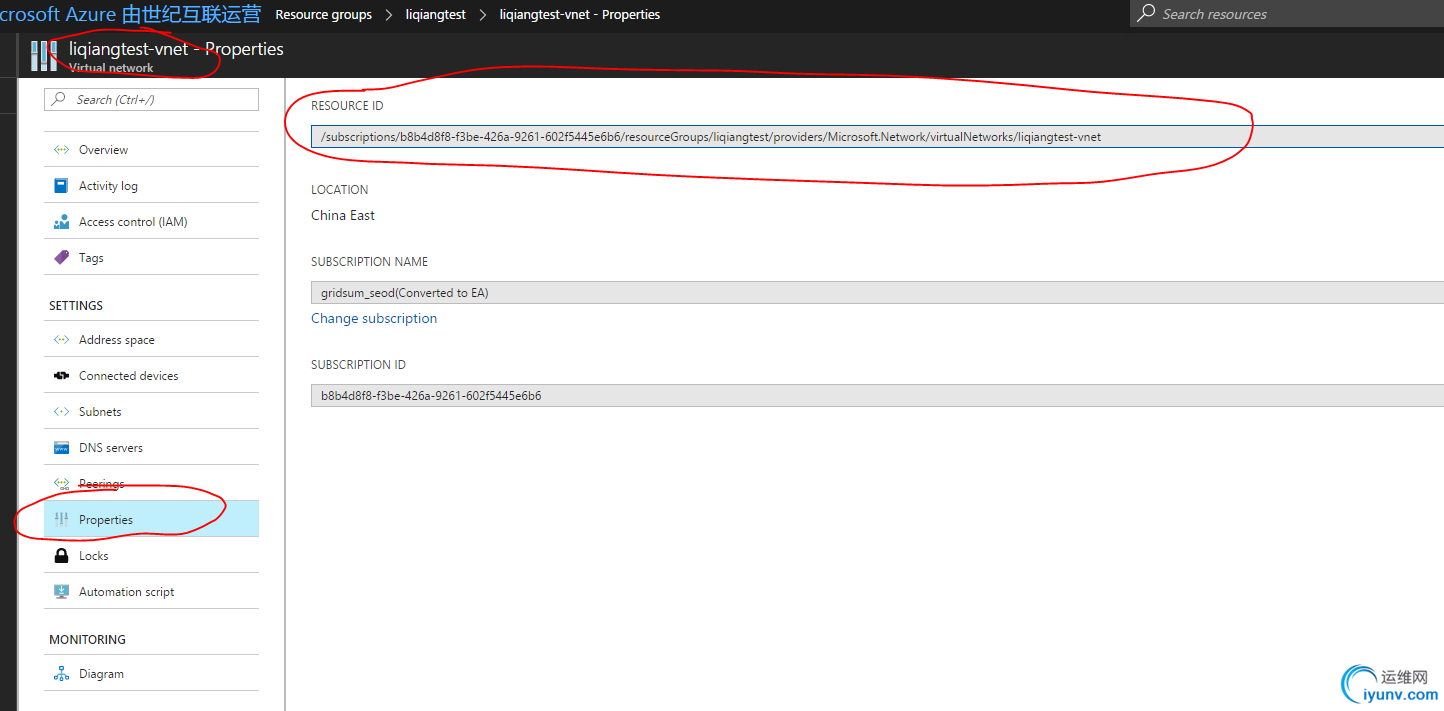
Task: Open the Address space settings
Action: pos(151,340)
